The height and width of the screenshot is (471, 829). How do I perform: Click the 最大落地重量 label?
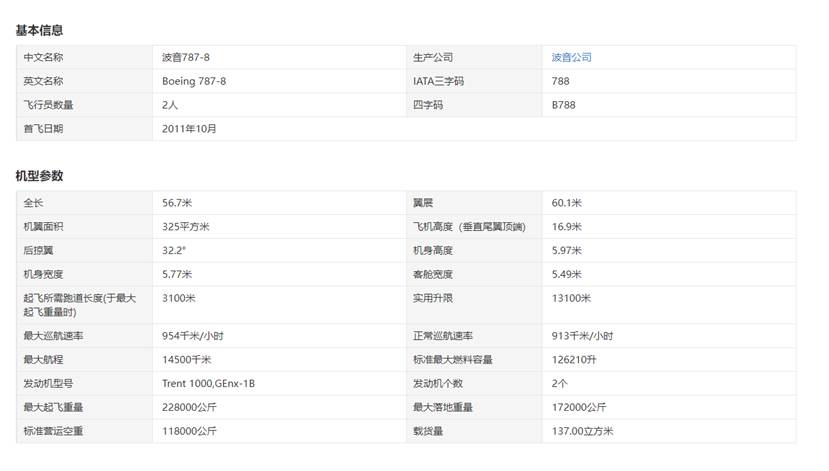coord(443,407)
